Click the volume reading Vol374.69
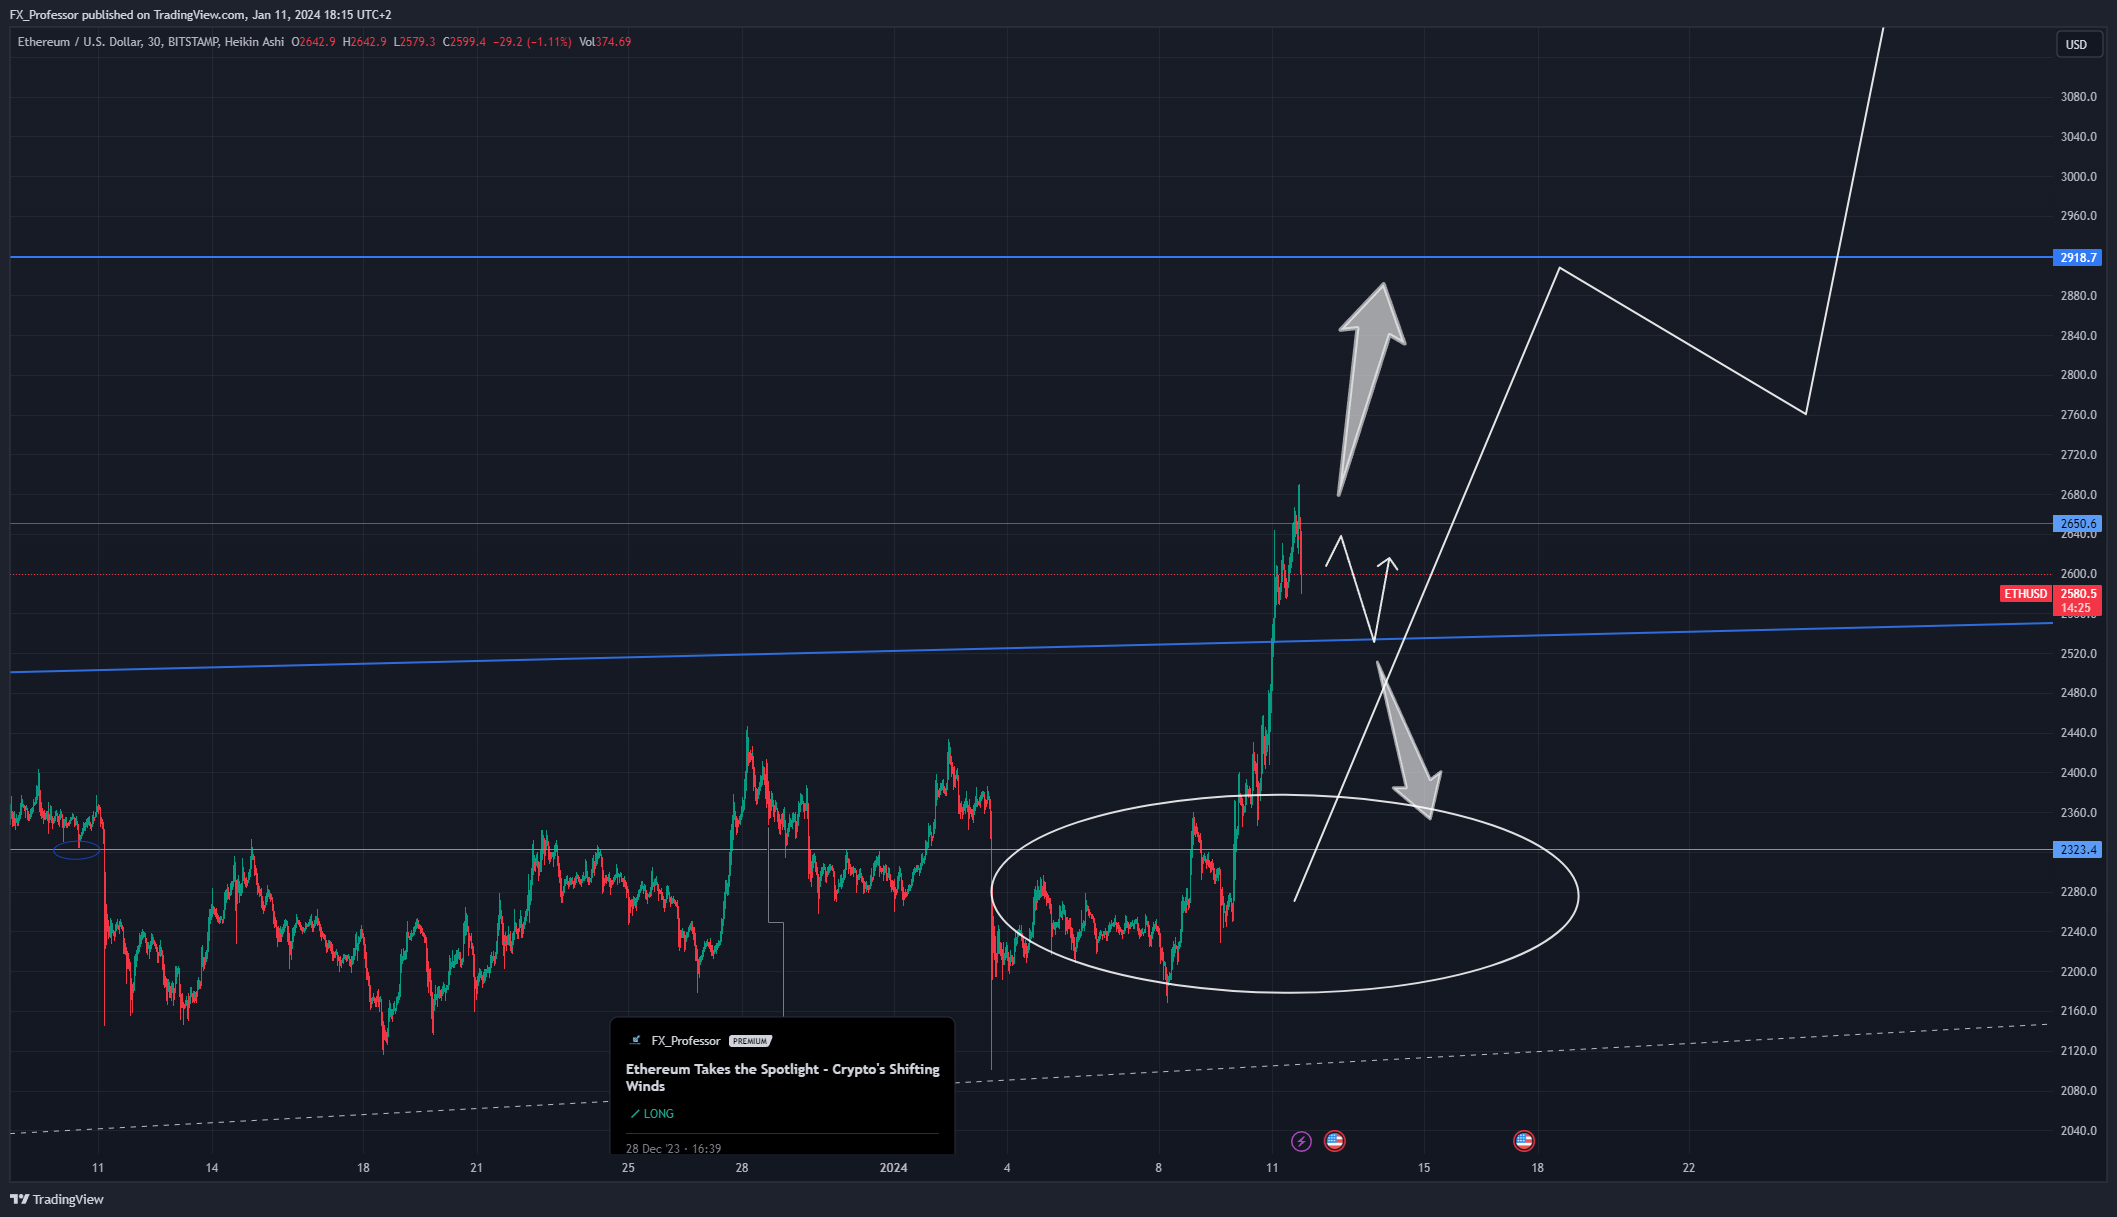 [605, 42]
